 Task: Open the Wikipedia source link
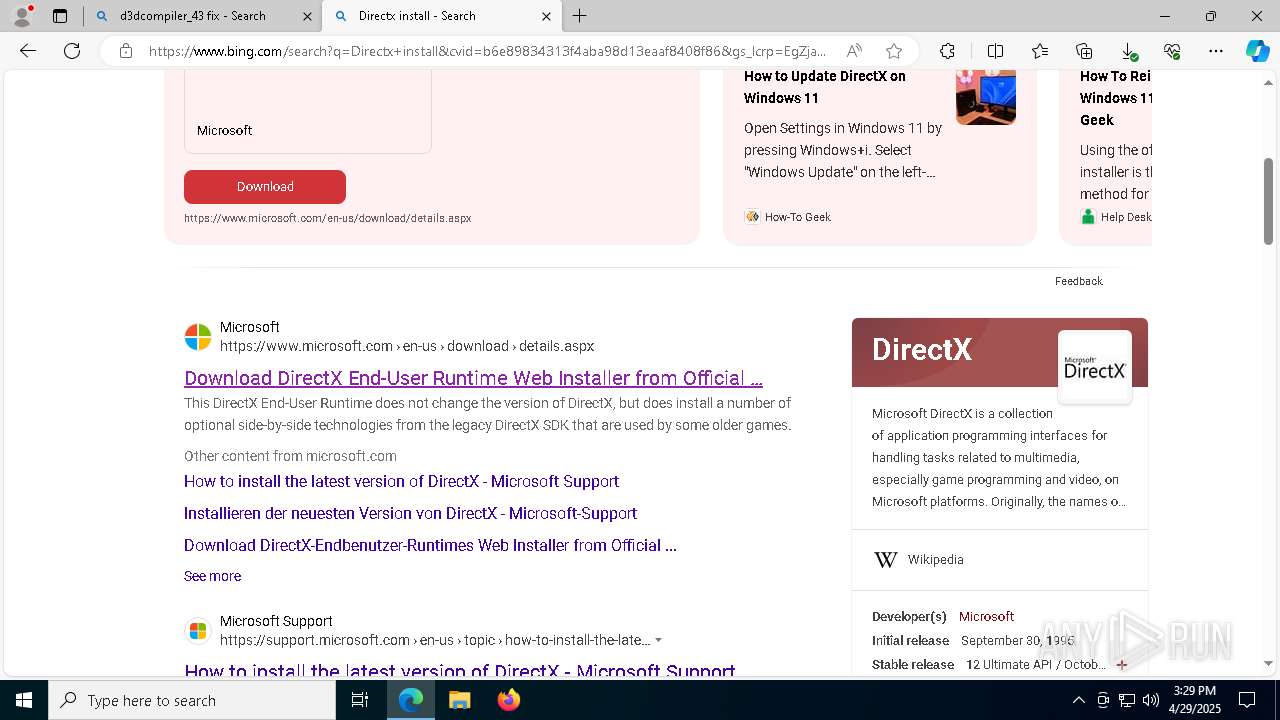936,560
